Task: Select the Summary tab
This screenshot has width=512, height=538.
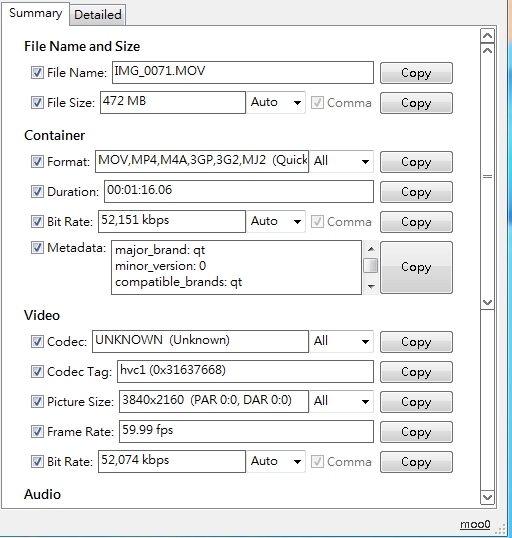Action: coord(35,13)
